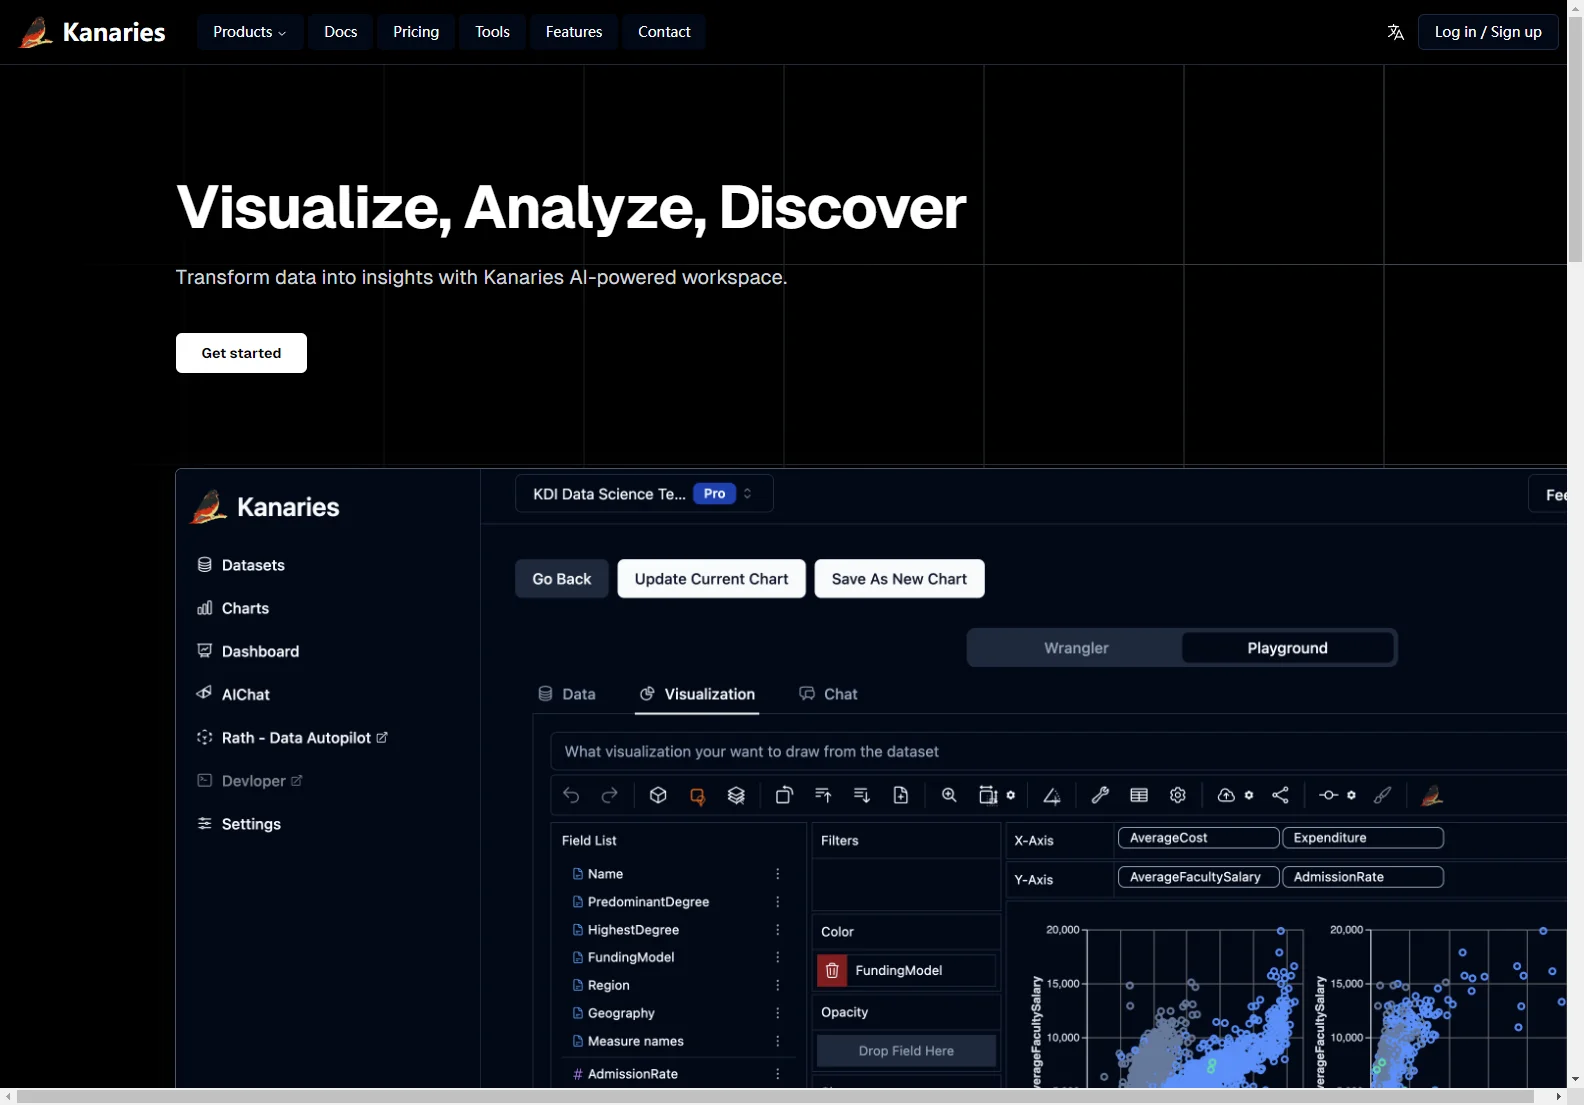The width and height of the screenshot is (1584, 1105).
Task: Click the Opacity Drop Field Here box
Action: coord(906,1051)
